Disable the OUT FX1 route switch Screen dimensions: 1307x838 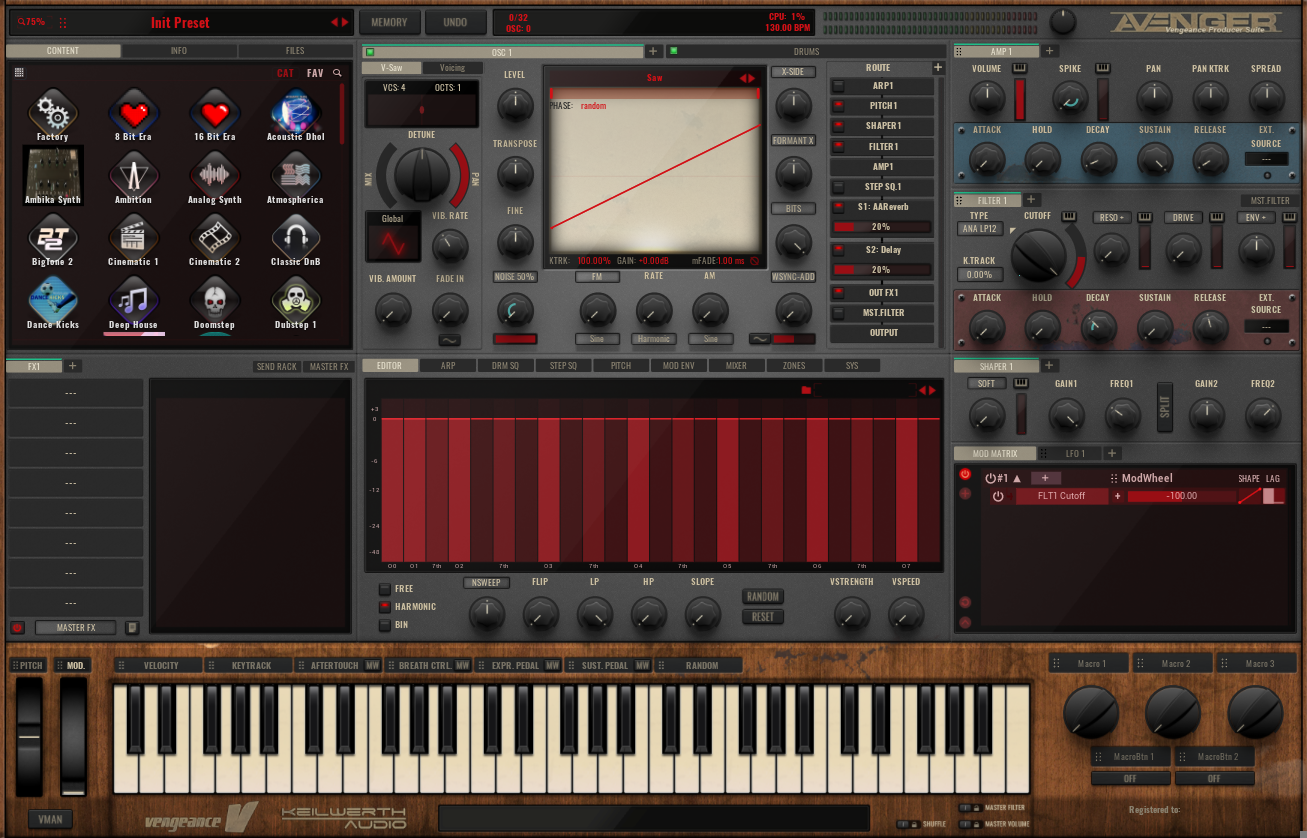click(839, 293)
